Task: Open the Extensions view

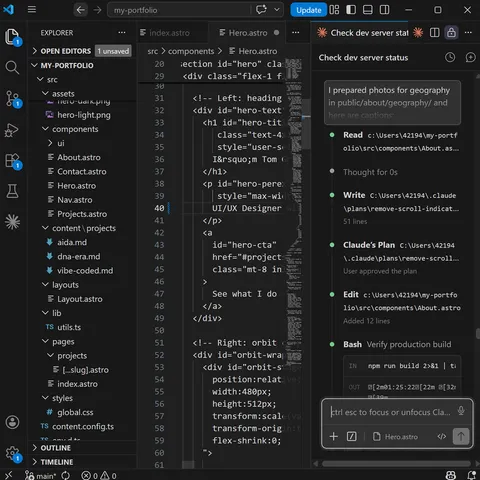Action: coord(13,160)
